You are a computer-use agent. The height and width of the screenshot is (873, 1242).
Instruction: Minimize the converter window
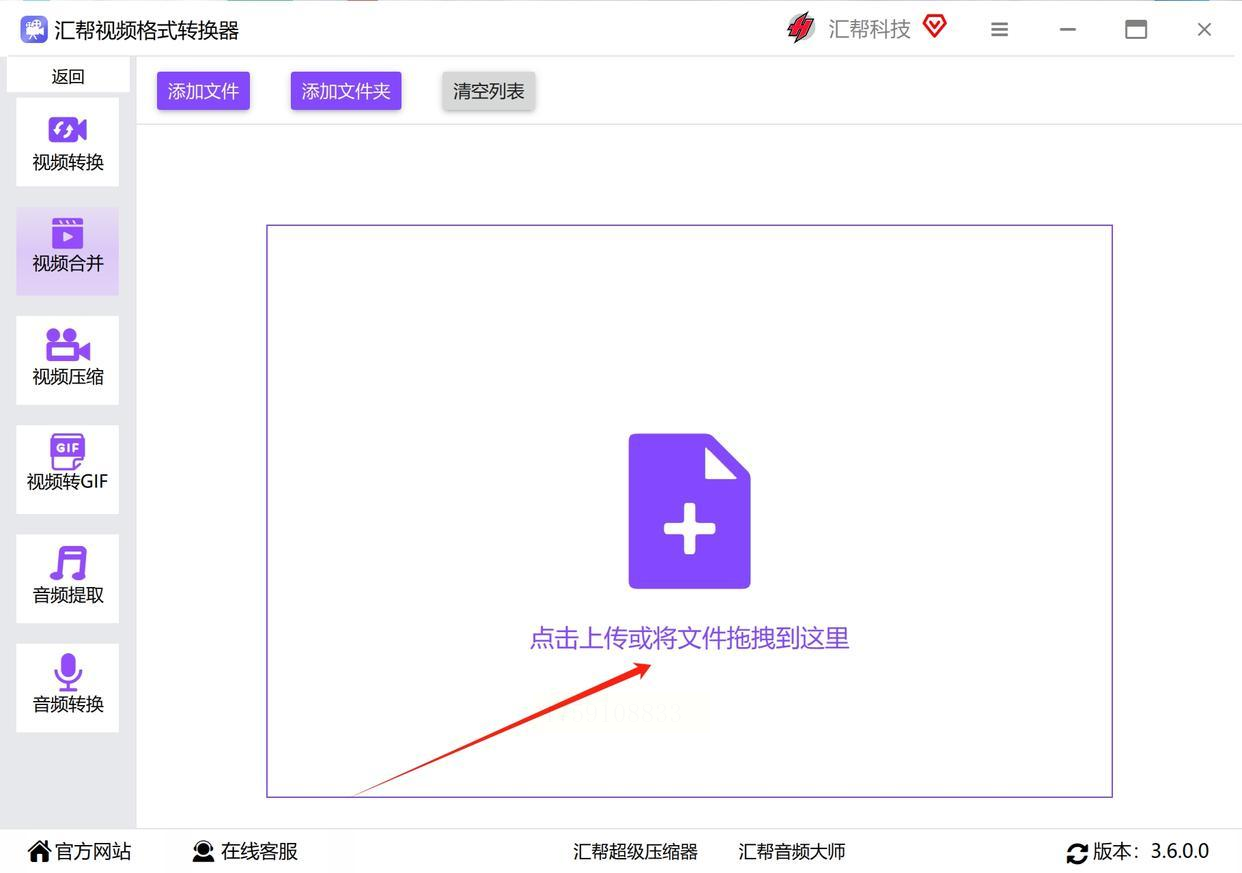pyautogui.click(x=1068, y=30)
